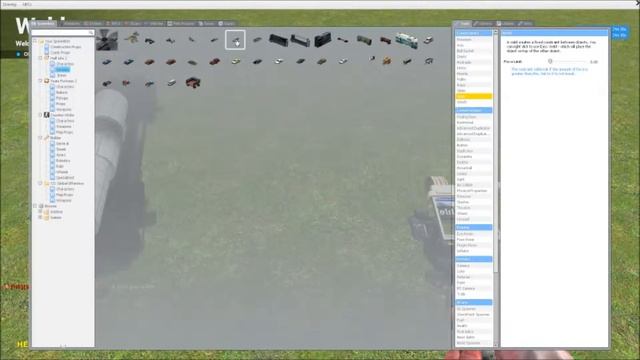
Task: Collapse the Constraints tool category header
Action: click(x=473, y=33)
